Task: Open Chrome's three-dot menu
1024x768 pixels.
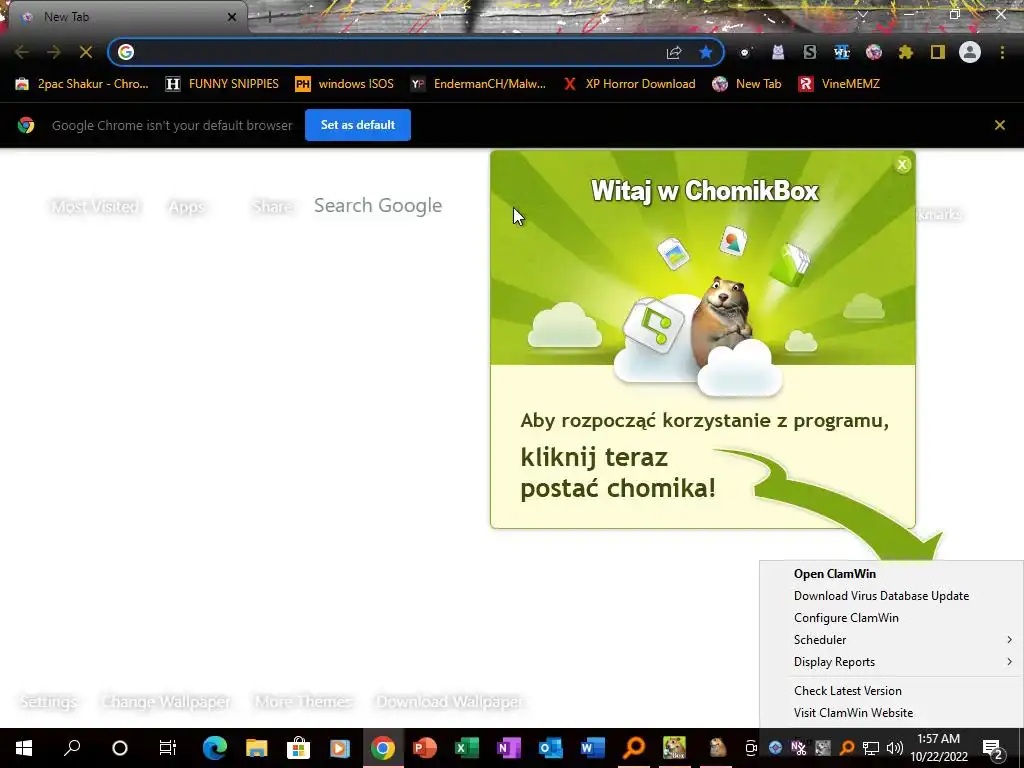Action: click(1002, 52)
